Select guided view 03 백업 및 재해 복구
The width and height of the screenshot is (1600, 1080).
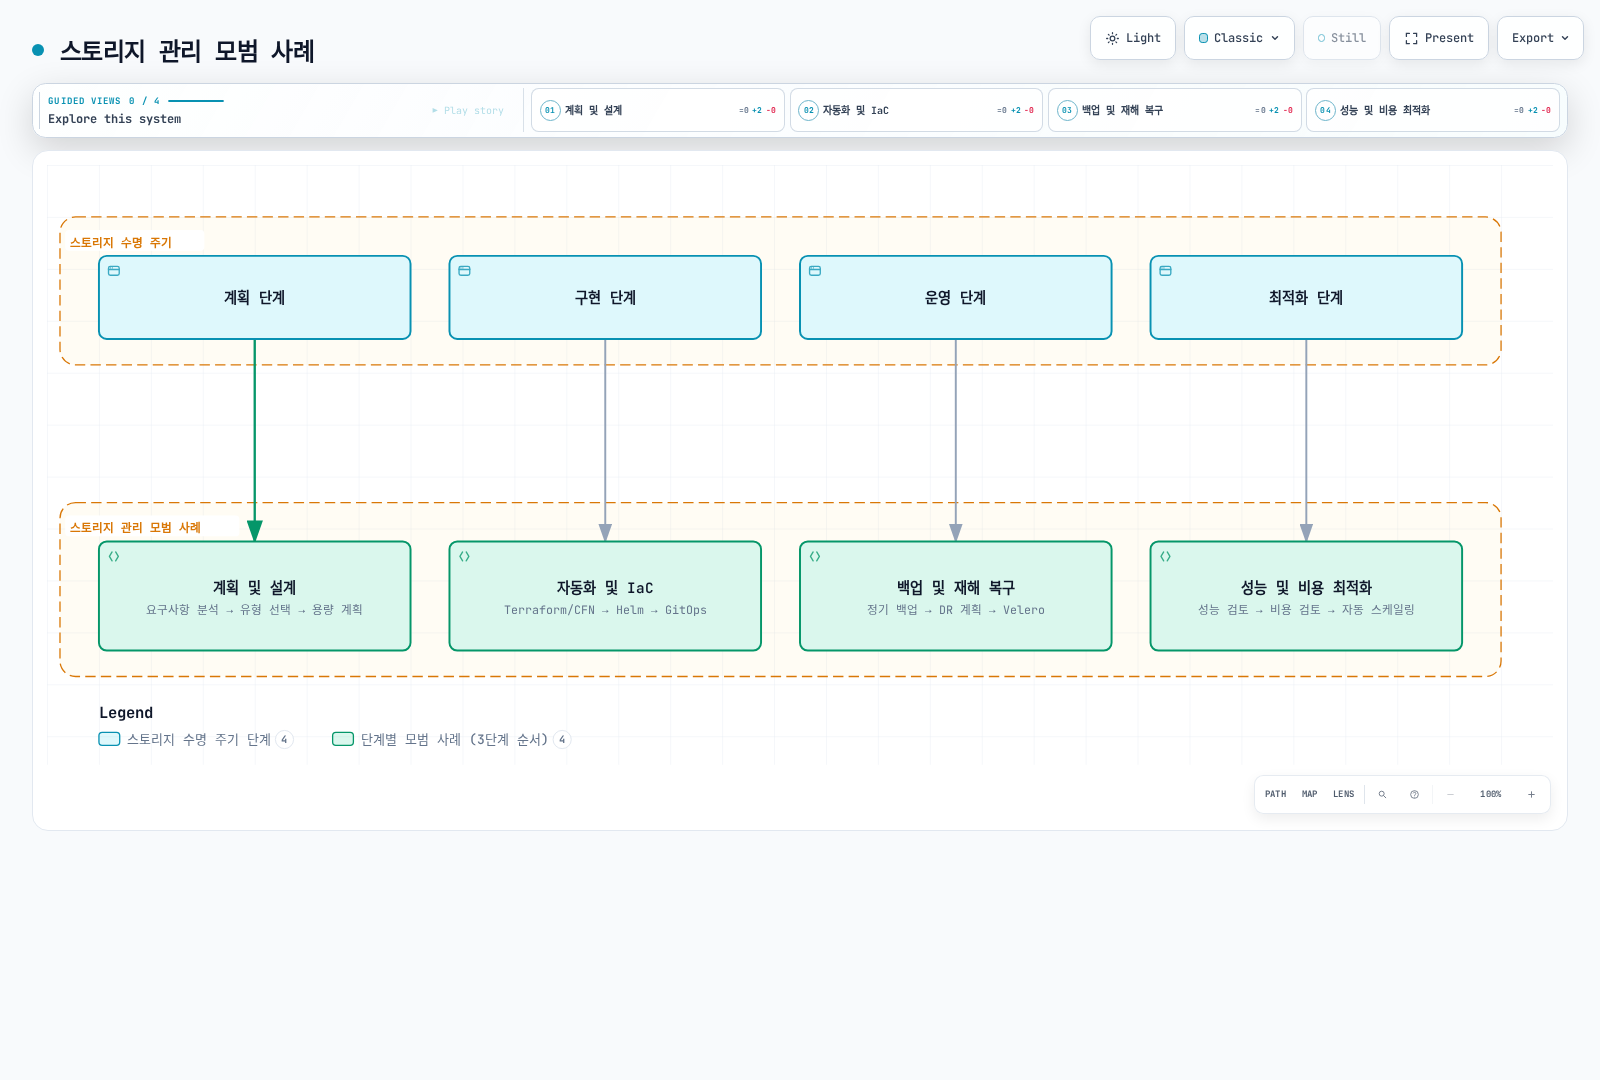[1175, 110]
